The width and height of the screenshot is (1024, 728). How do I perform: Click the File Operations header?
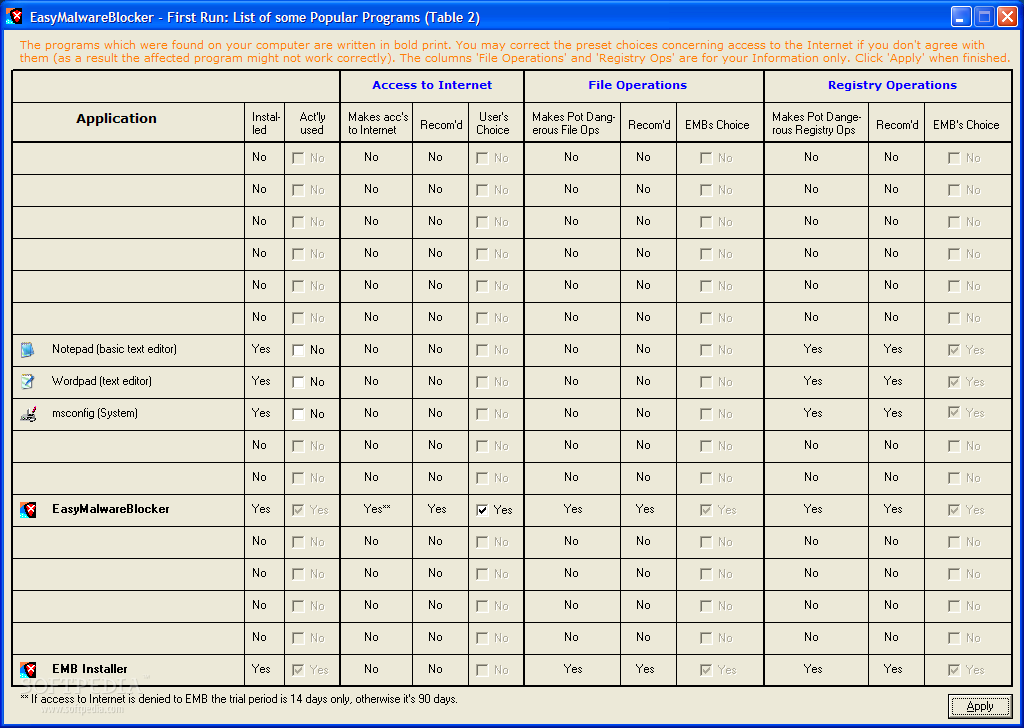tap(637, 85)
